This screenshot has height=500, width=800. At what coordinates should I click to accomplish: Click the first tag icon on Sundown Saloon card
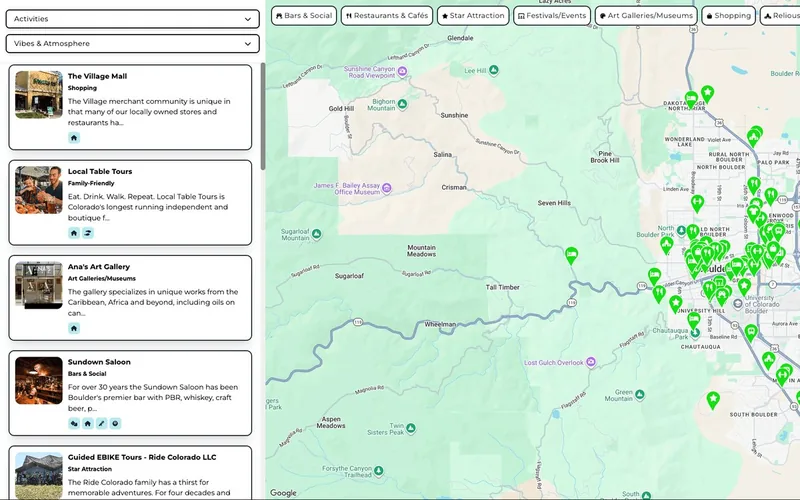click(74, 423)
